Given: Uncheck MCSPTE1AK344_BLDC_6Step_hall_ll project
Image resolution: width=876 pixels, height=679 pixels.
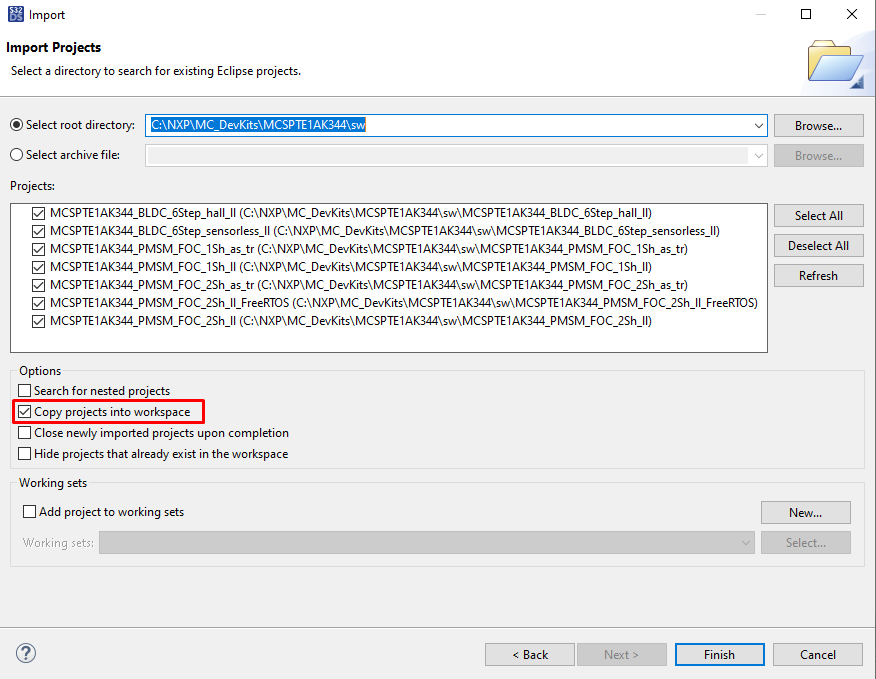Looking at the screenshot, I should point(39,213).
